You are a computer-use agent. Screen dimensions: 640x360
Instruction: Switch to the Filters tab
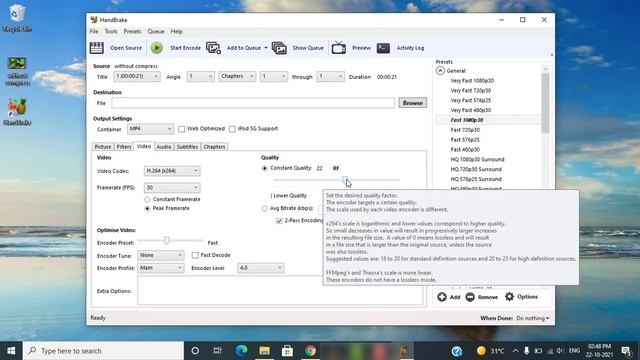pyautogui.click(x=124, y=147)
